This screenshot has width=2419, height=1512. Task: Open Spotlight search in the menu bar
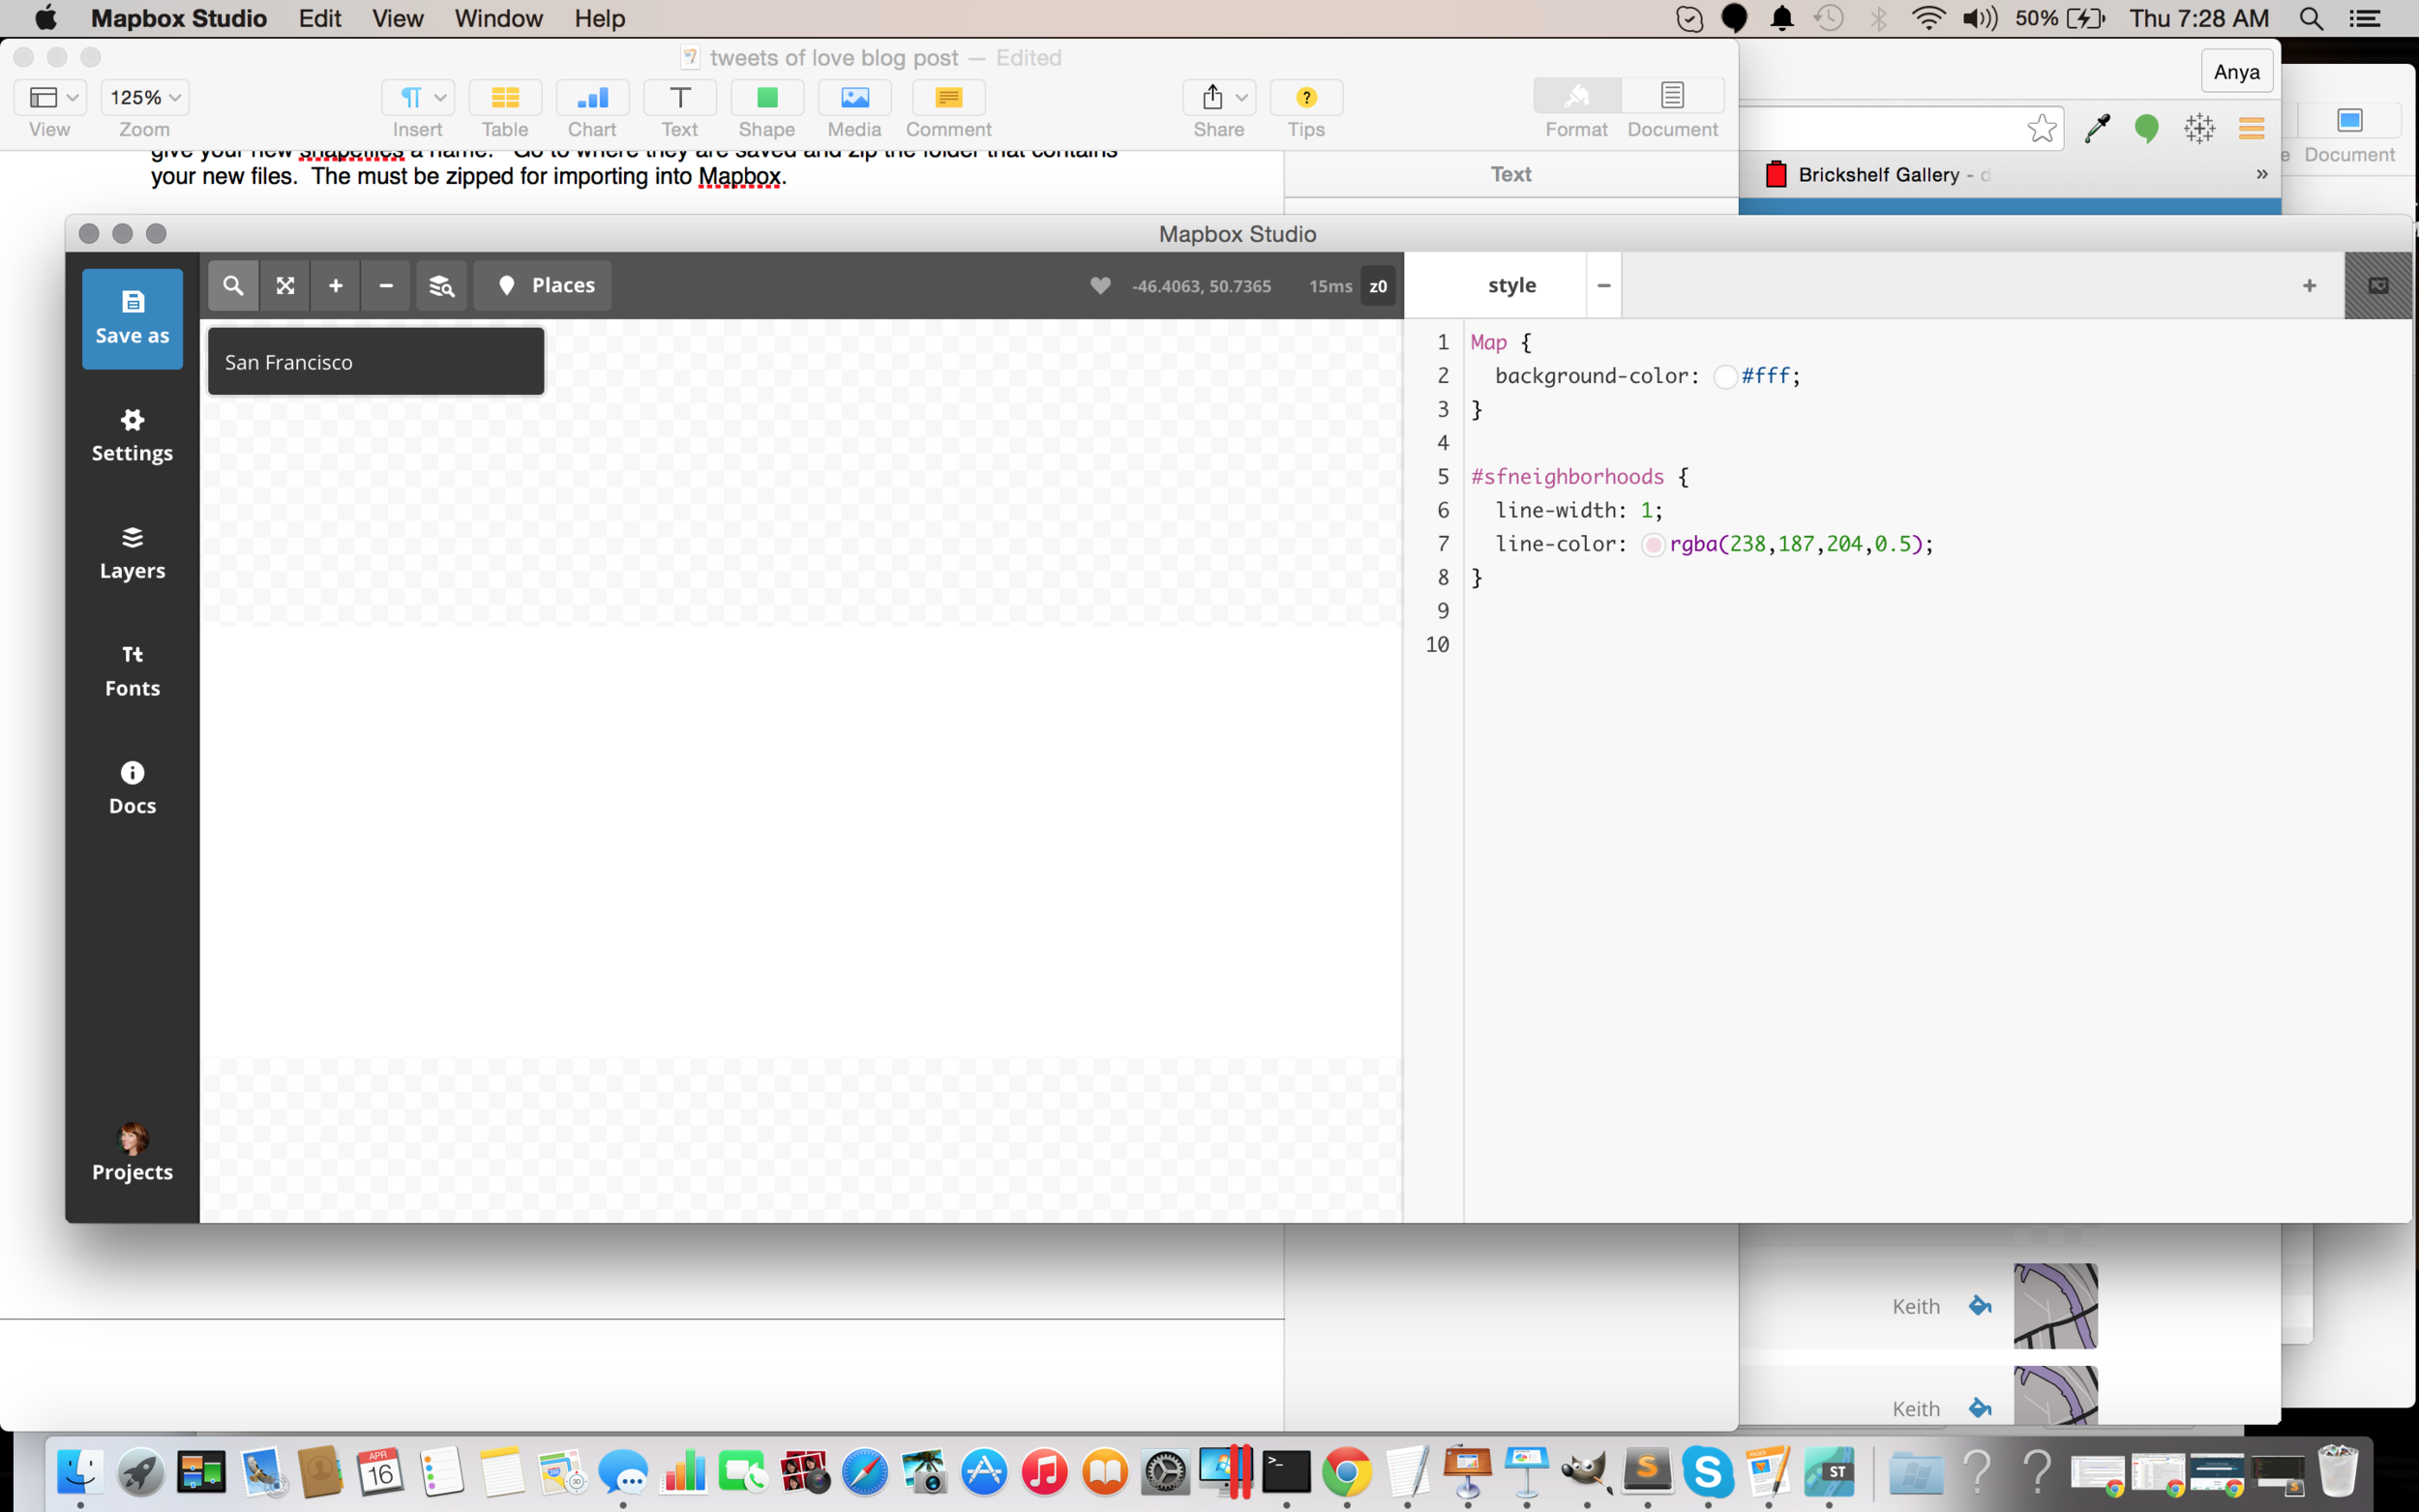pyautogui.click(x=2311, y=18)
